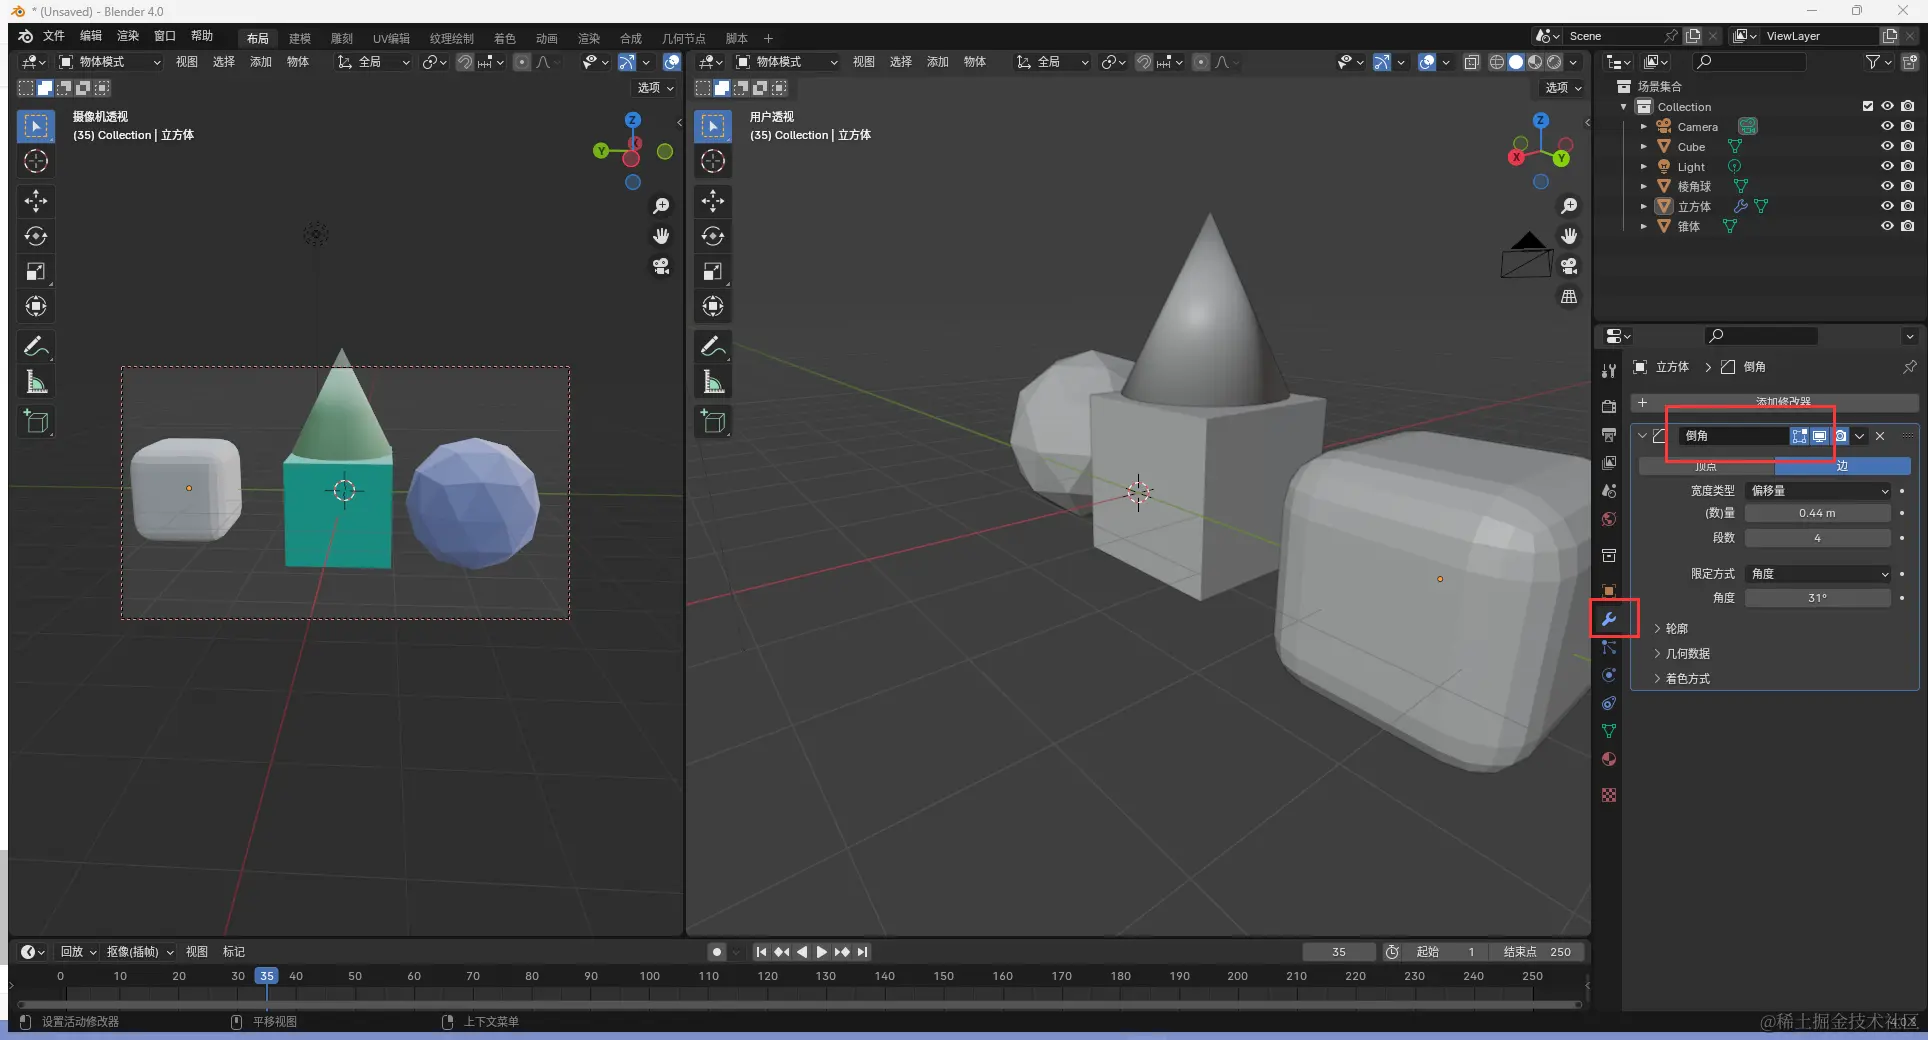Click the 角度 value slider field
The width and height of the screenshot is (1928, 1040).
(1817, 598)
